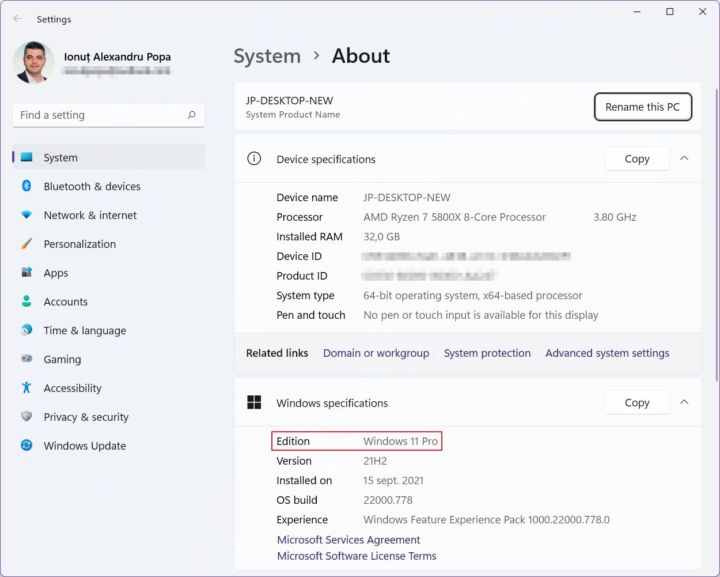Minimize the Settings window
The height and width of the screenshot is (577, 720).
(637, 11)
